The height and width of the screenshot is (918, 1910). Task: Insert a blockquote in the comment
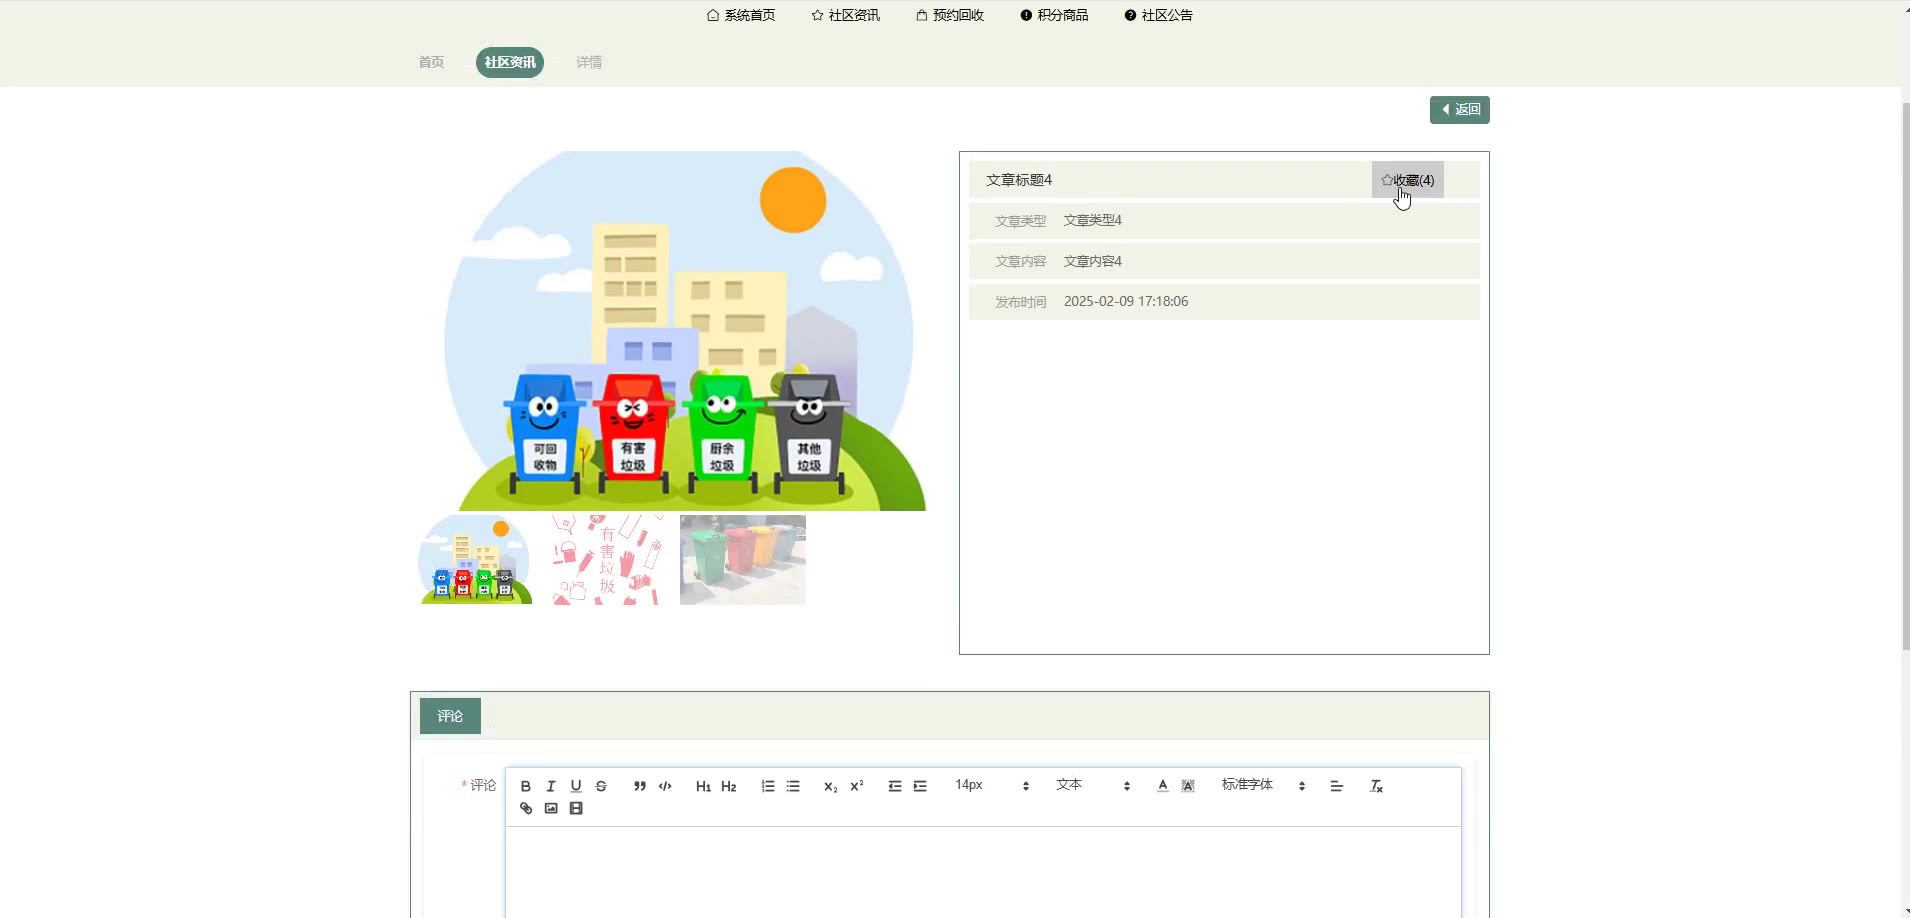pos(640,786)
